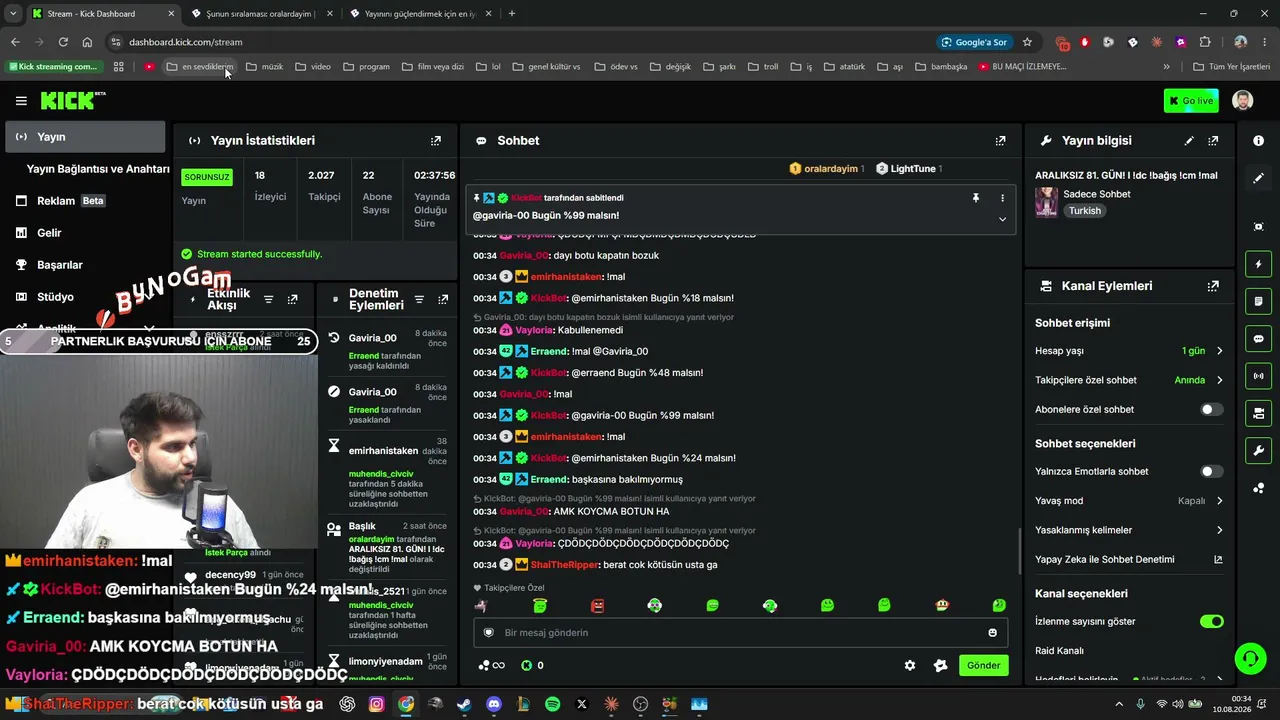
Task: Unpin the pinned KickBot message
Action: click(976, 198)
